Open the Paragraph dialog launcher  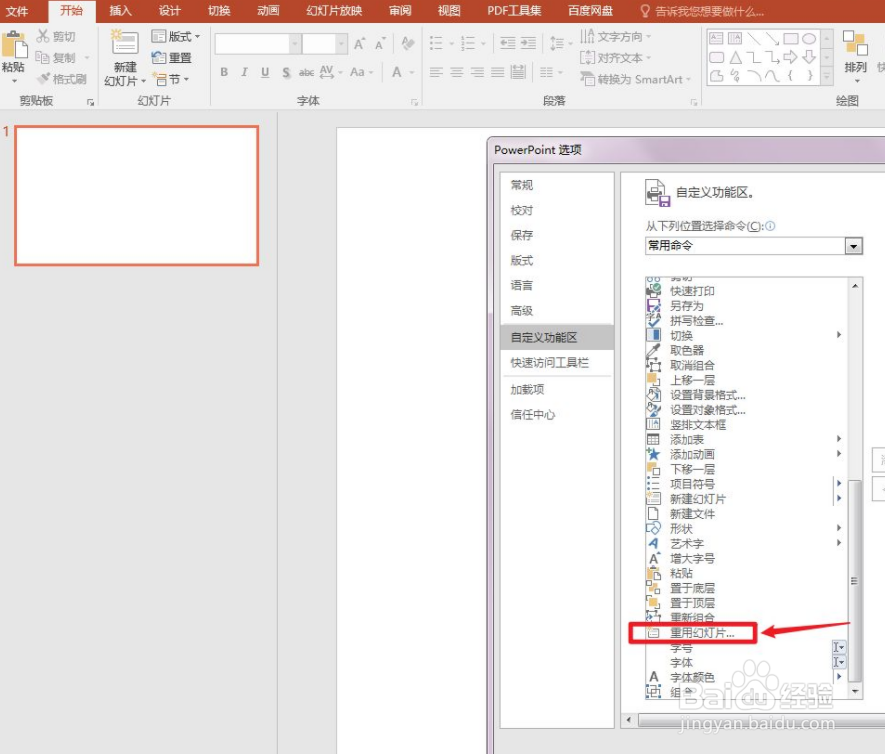pyautogui.click(x=694, y=102)
